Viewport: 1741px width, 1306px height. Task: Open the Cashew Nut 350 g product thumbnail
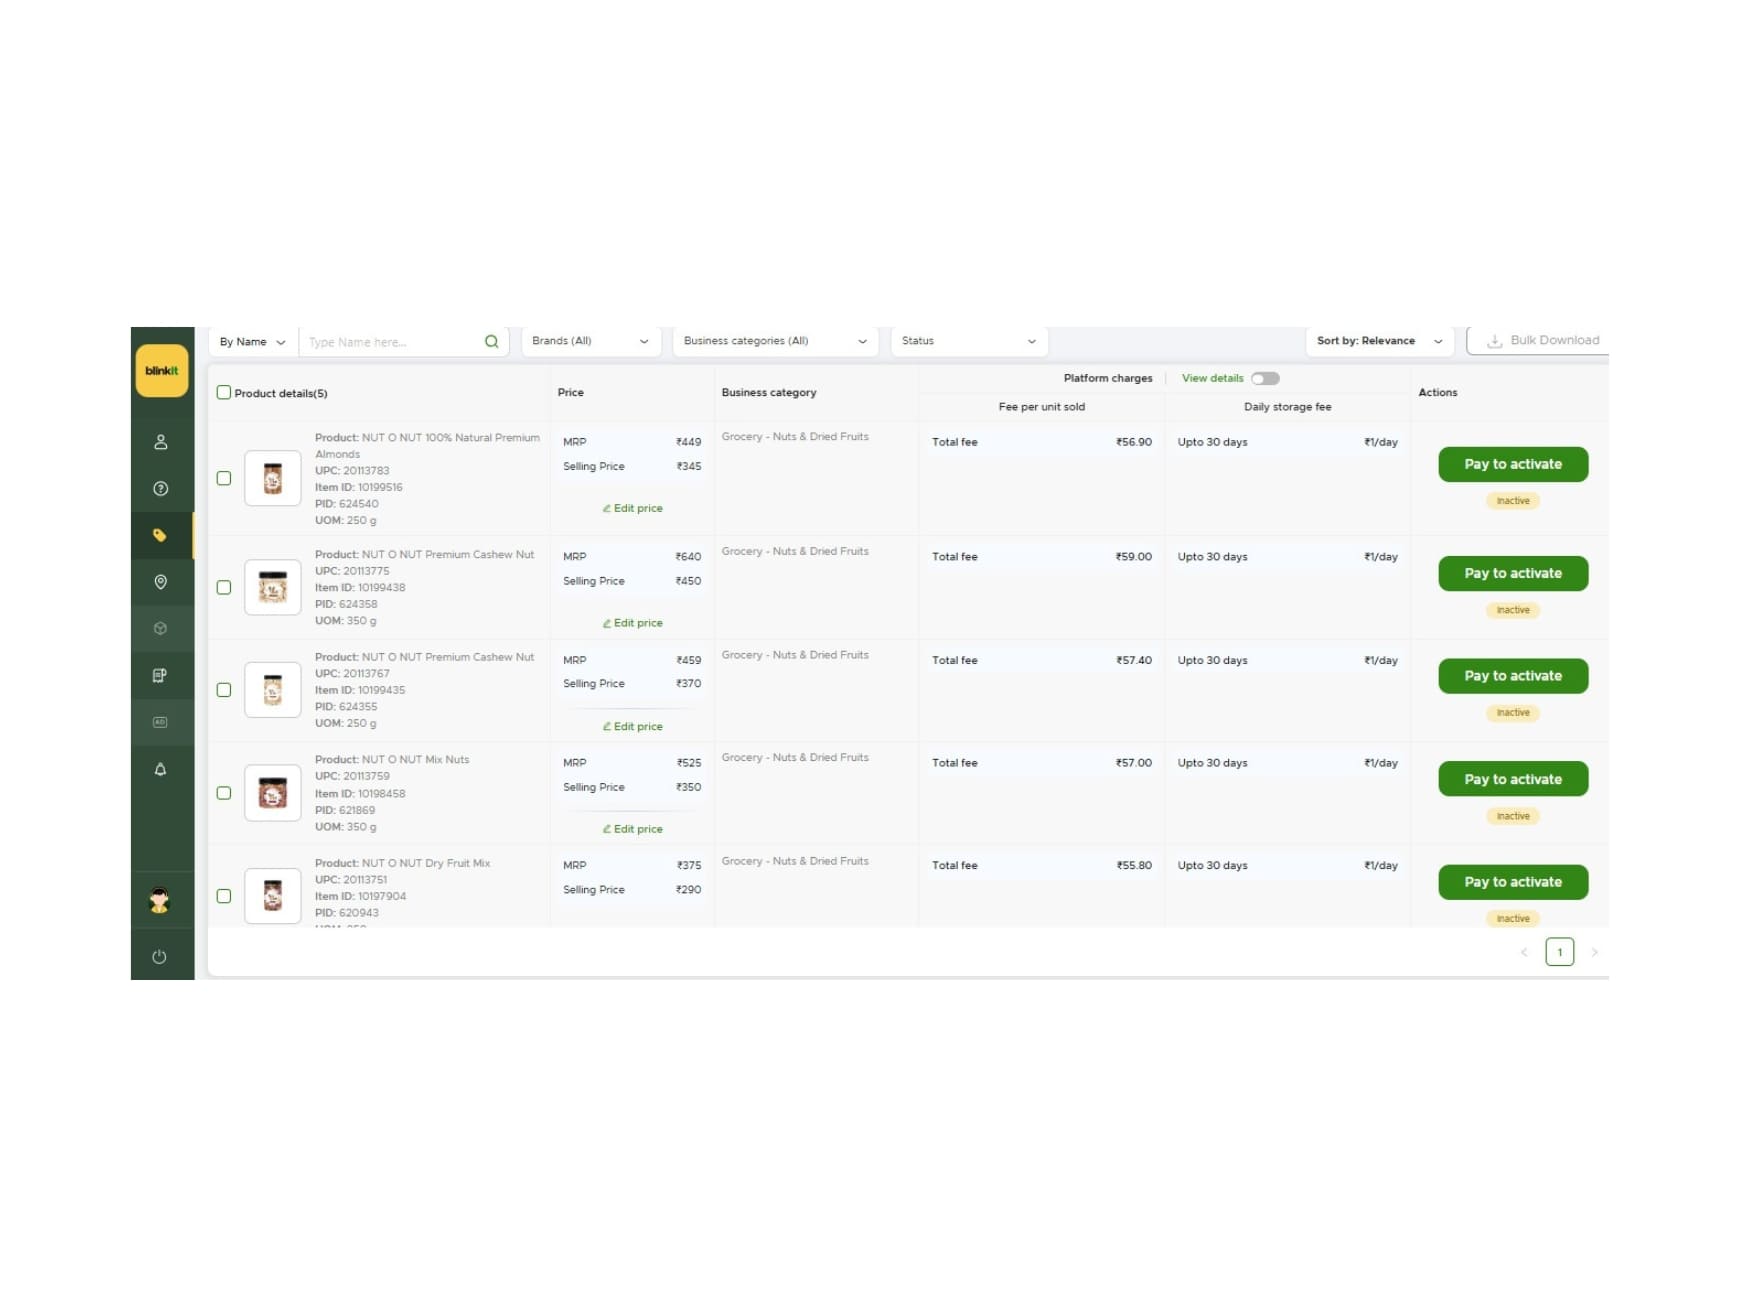tap(272, 587)
